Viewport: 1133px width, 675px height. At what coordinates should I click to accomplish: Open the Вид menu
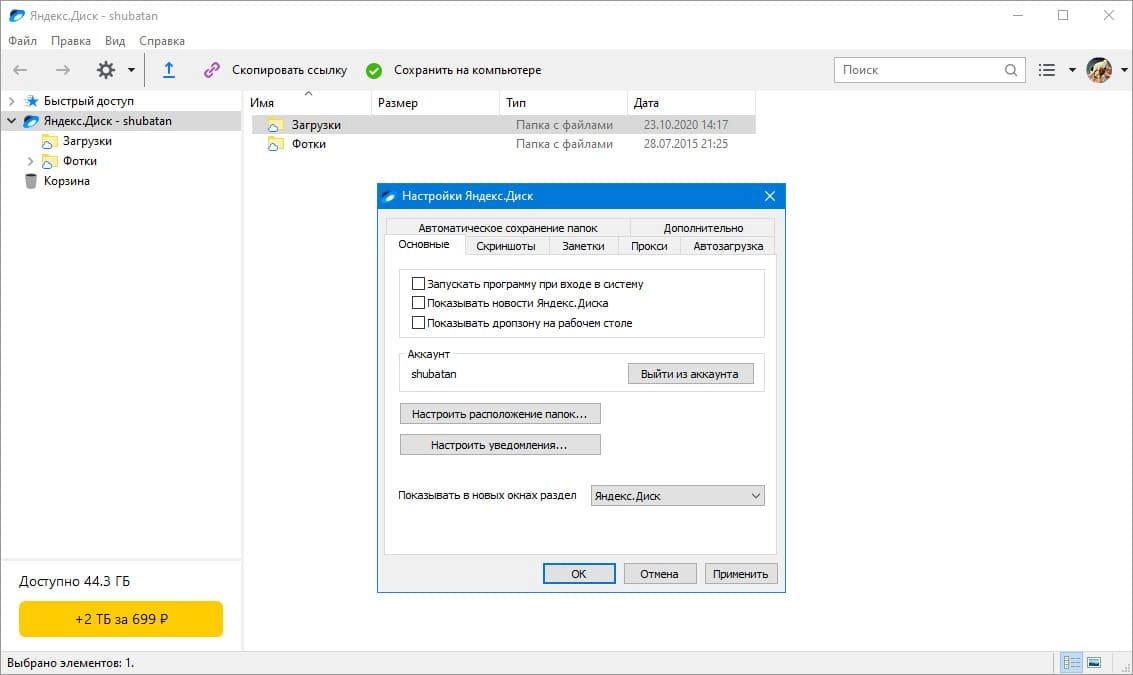[x=115, y=41]
